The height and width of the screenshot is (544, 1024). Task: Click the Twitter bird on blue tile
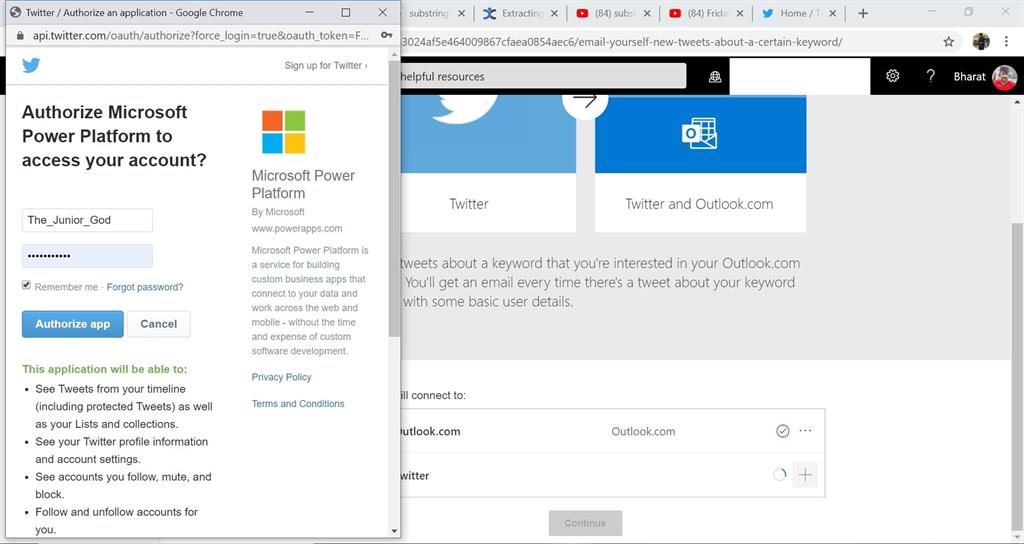tap(466, 108)
